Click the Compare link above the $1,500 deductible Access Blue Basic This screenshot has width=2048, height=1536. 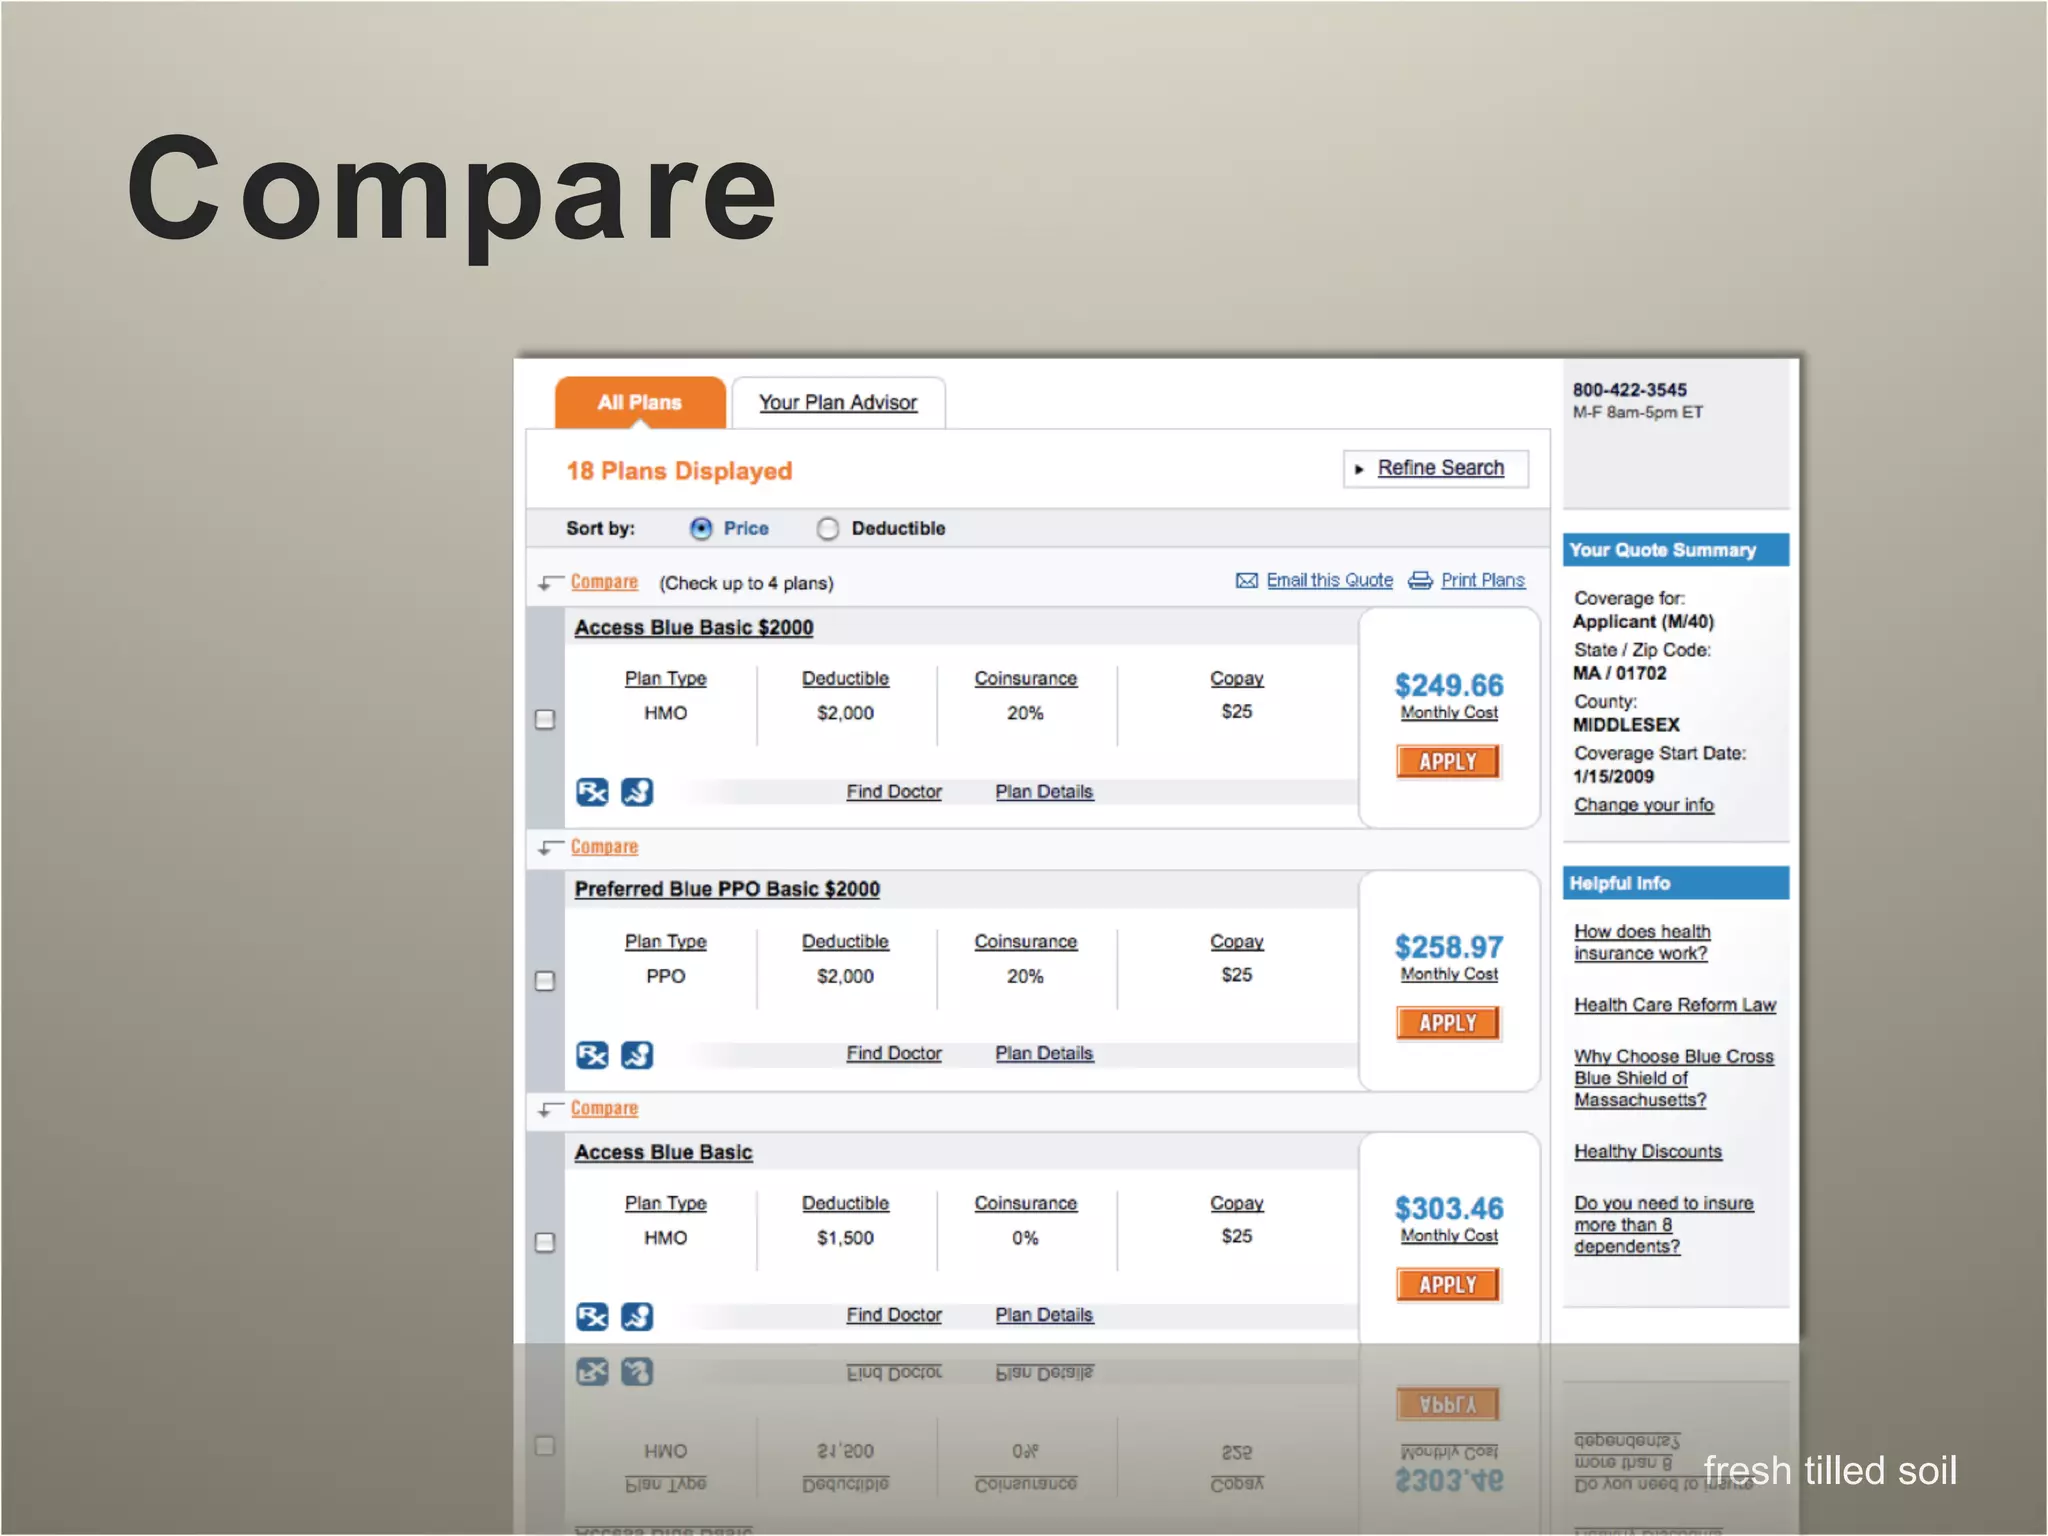click(x=604, y=1108)
